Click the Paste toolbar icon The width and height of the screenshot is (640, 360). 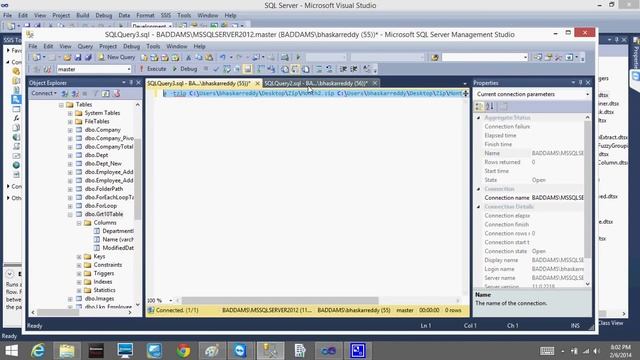click(x=209, y=58)
